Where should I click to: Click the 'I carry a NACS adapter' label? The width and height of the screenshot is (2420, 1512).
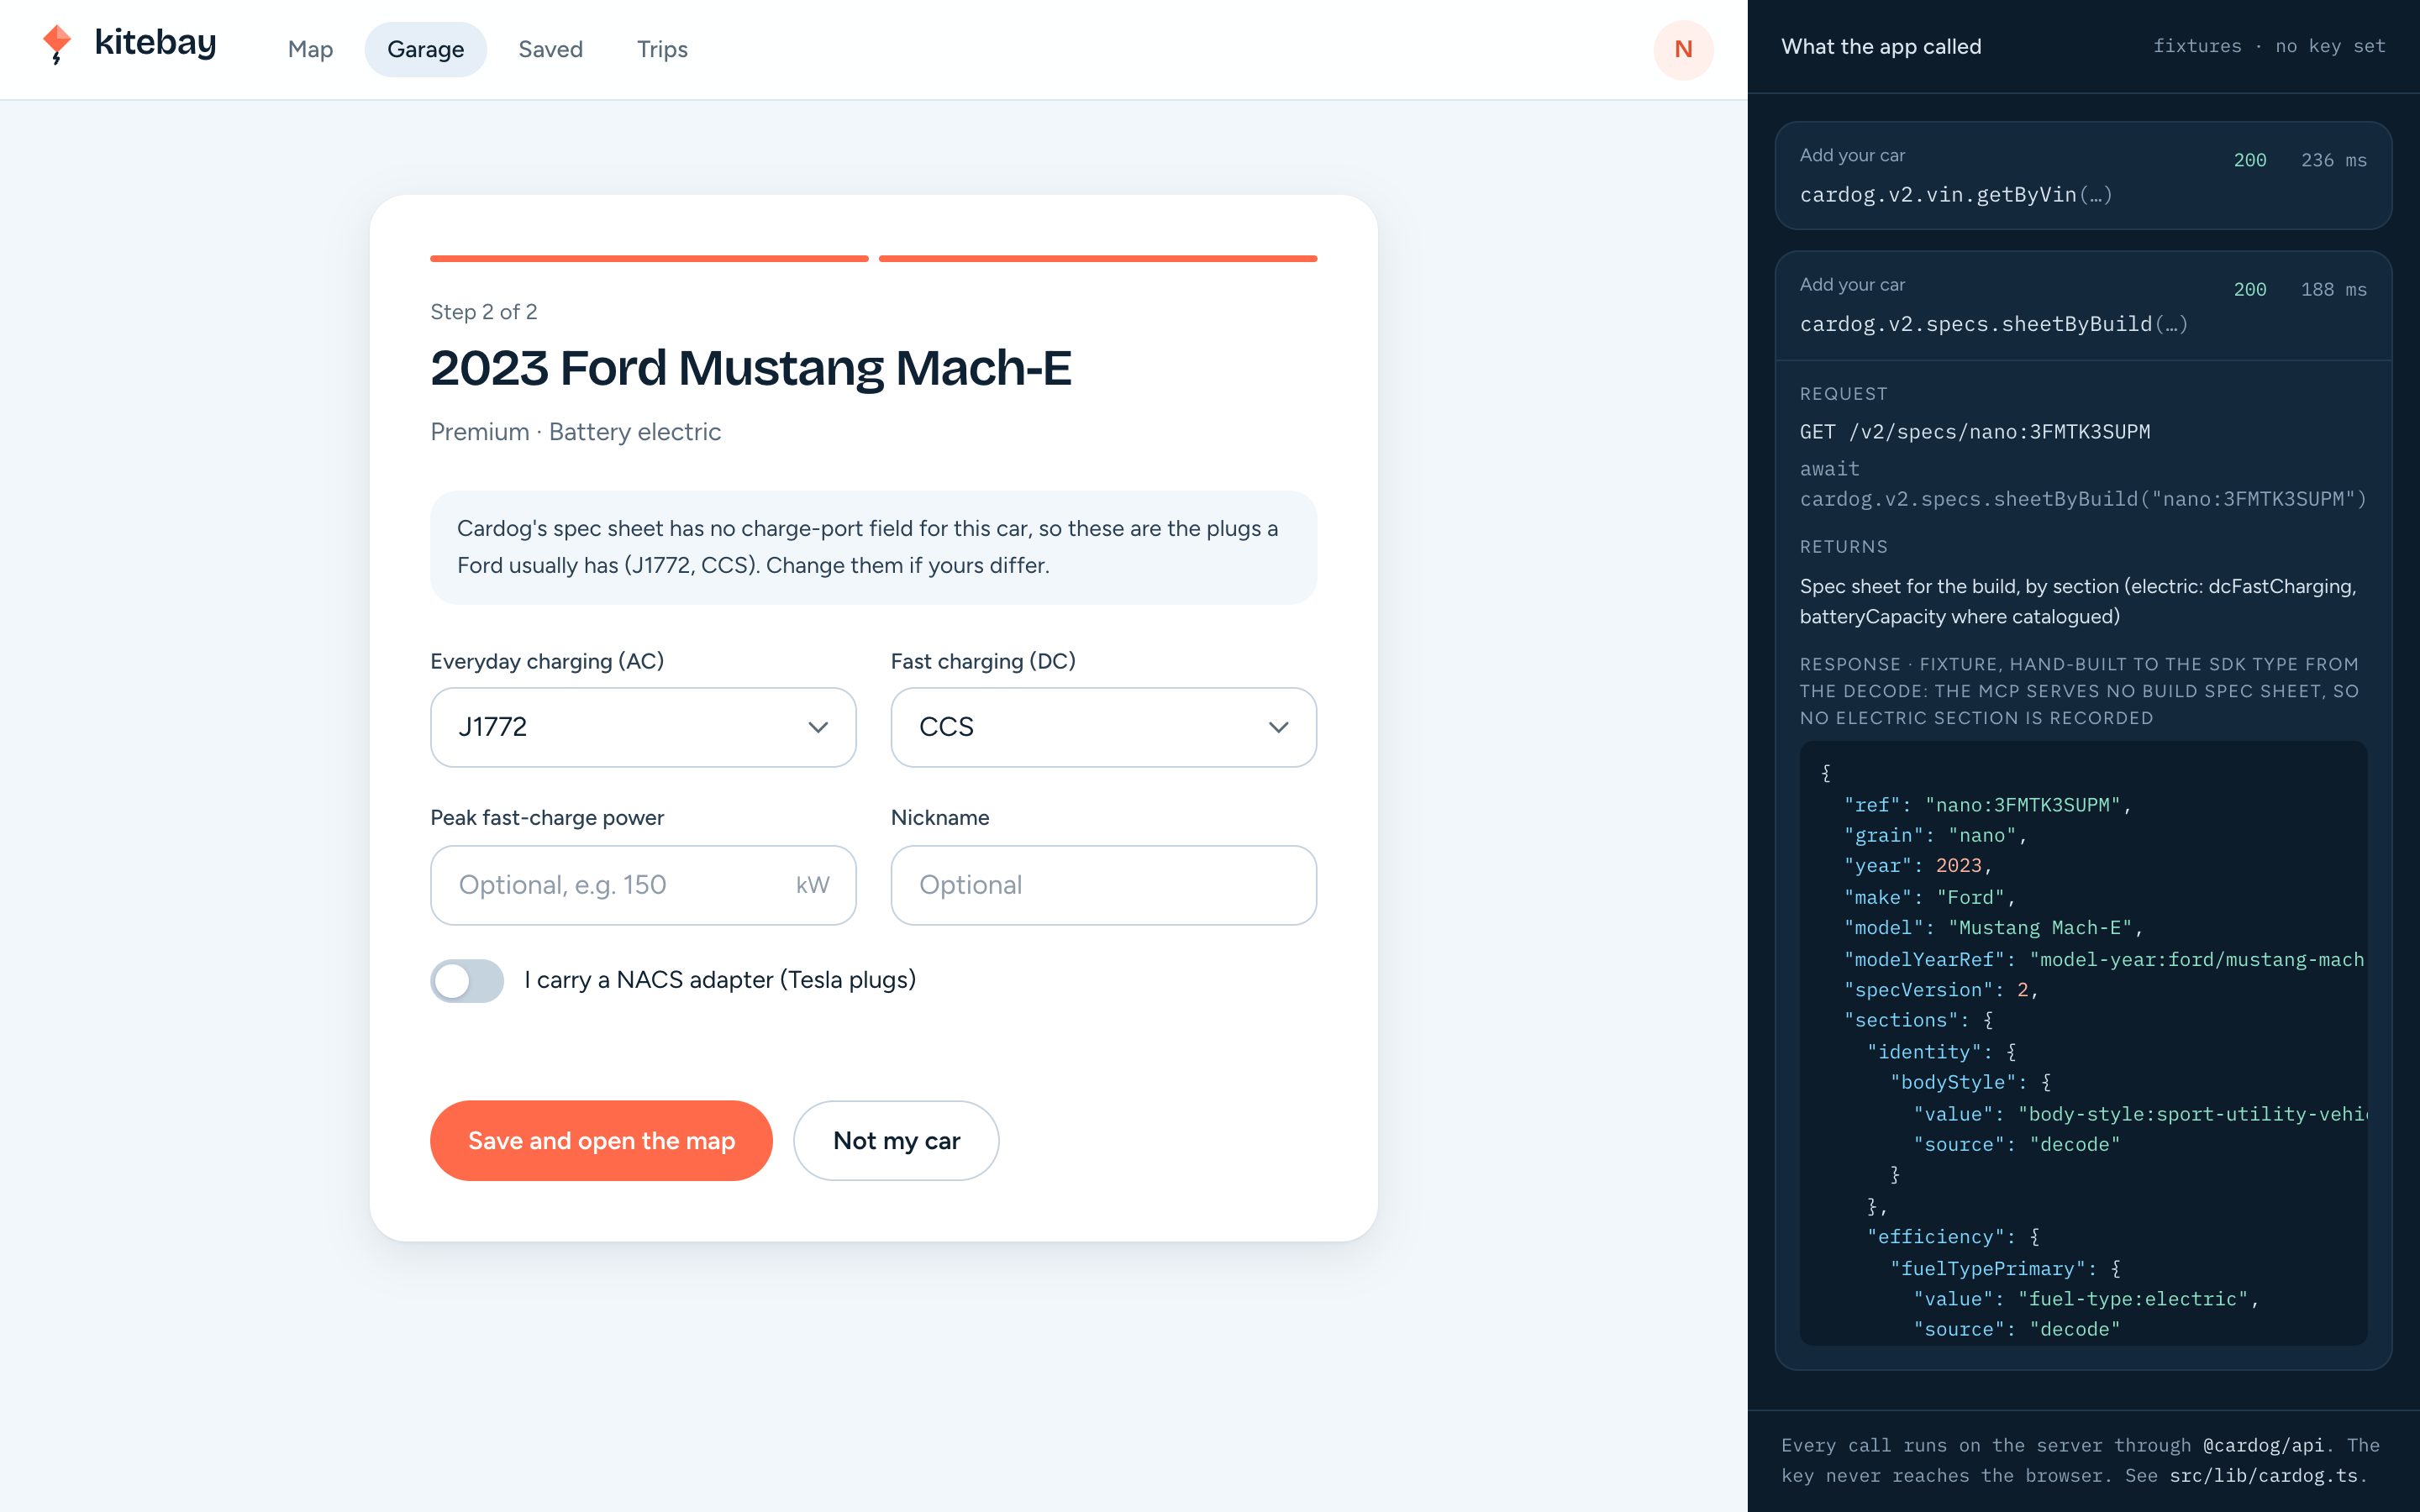point(720,980)
